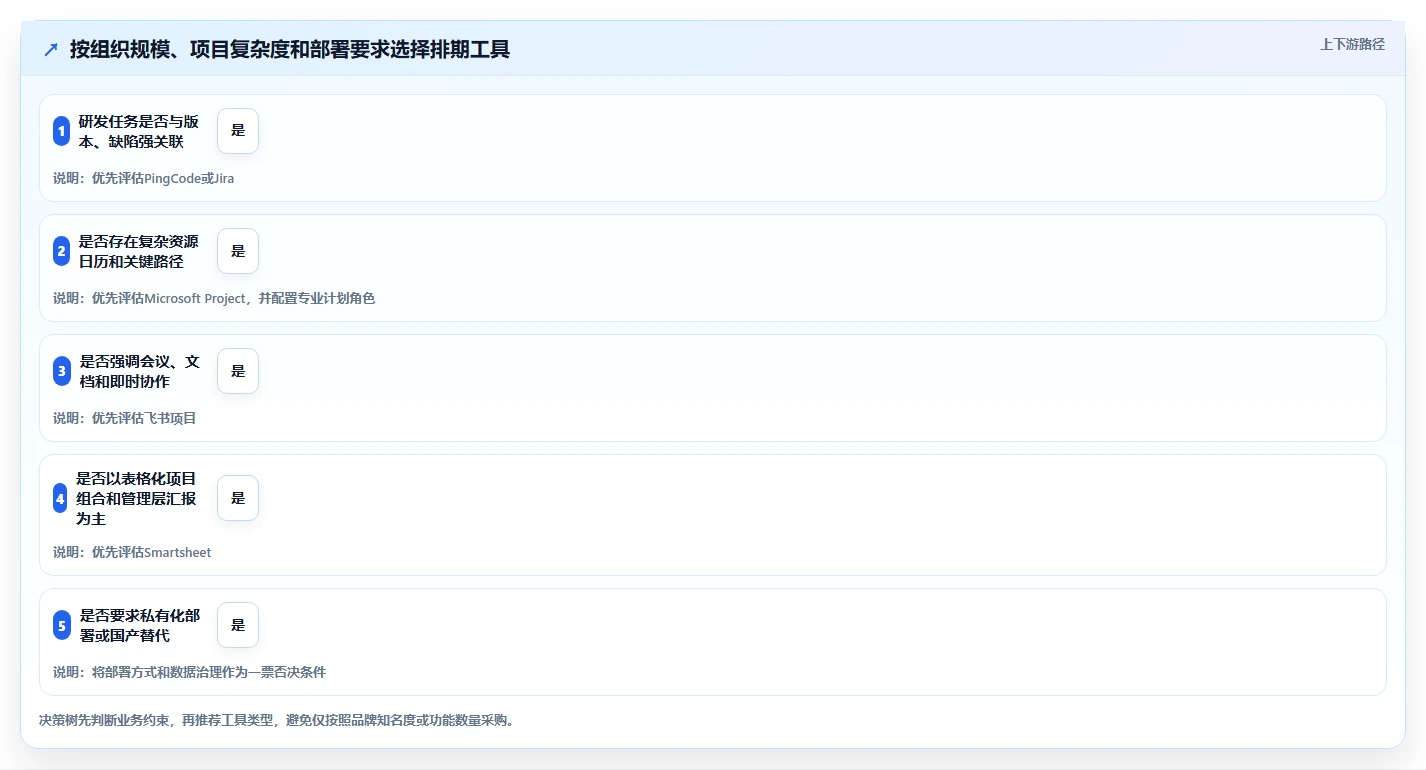Viewport: 1426px width, 770px height.
Task: Select step badge 4 for 表格化项目组合
Action: click(x=60, y=498)
